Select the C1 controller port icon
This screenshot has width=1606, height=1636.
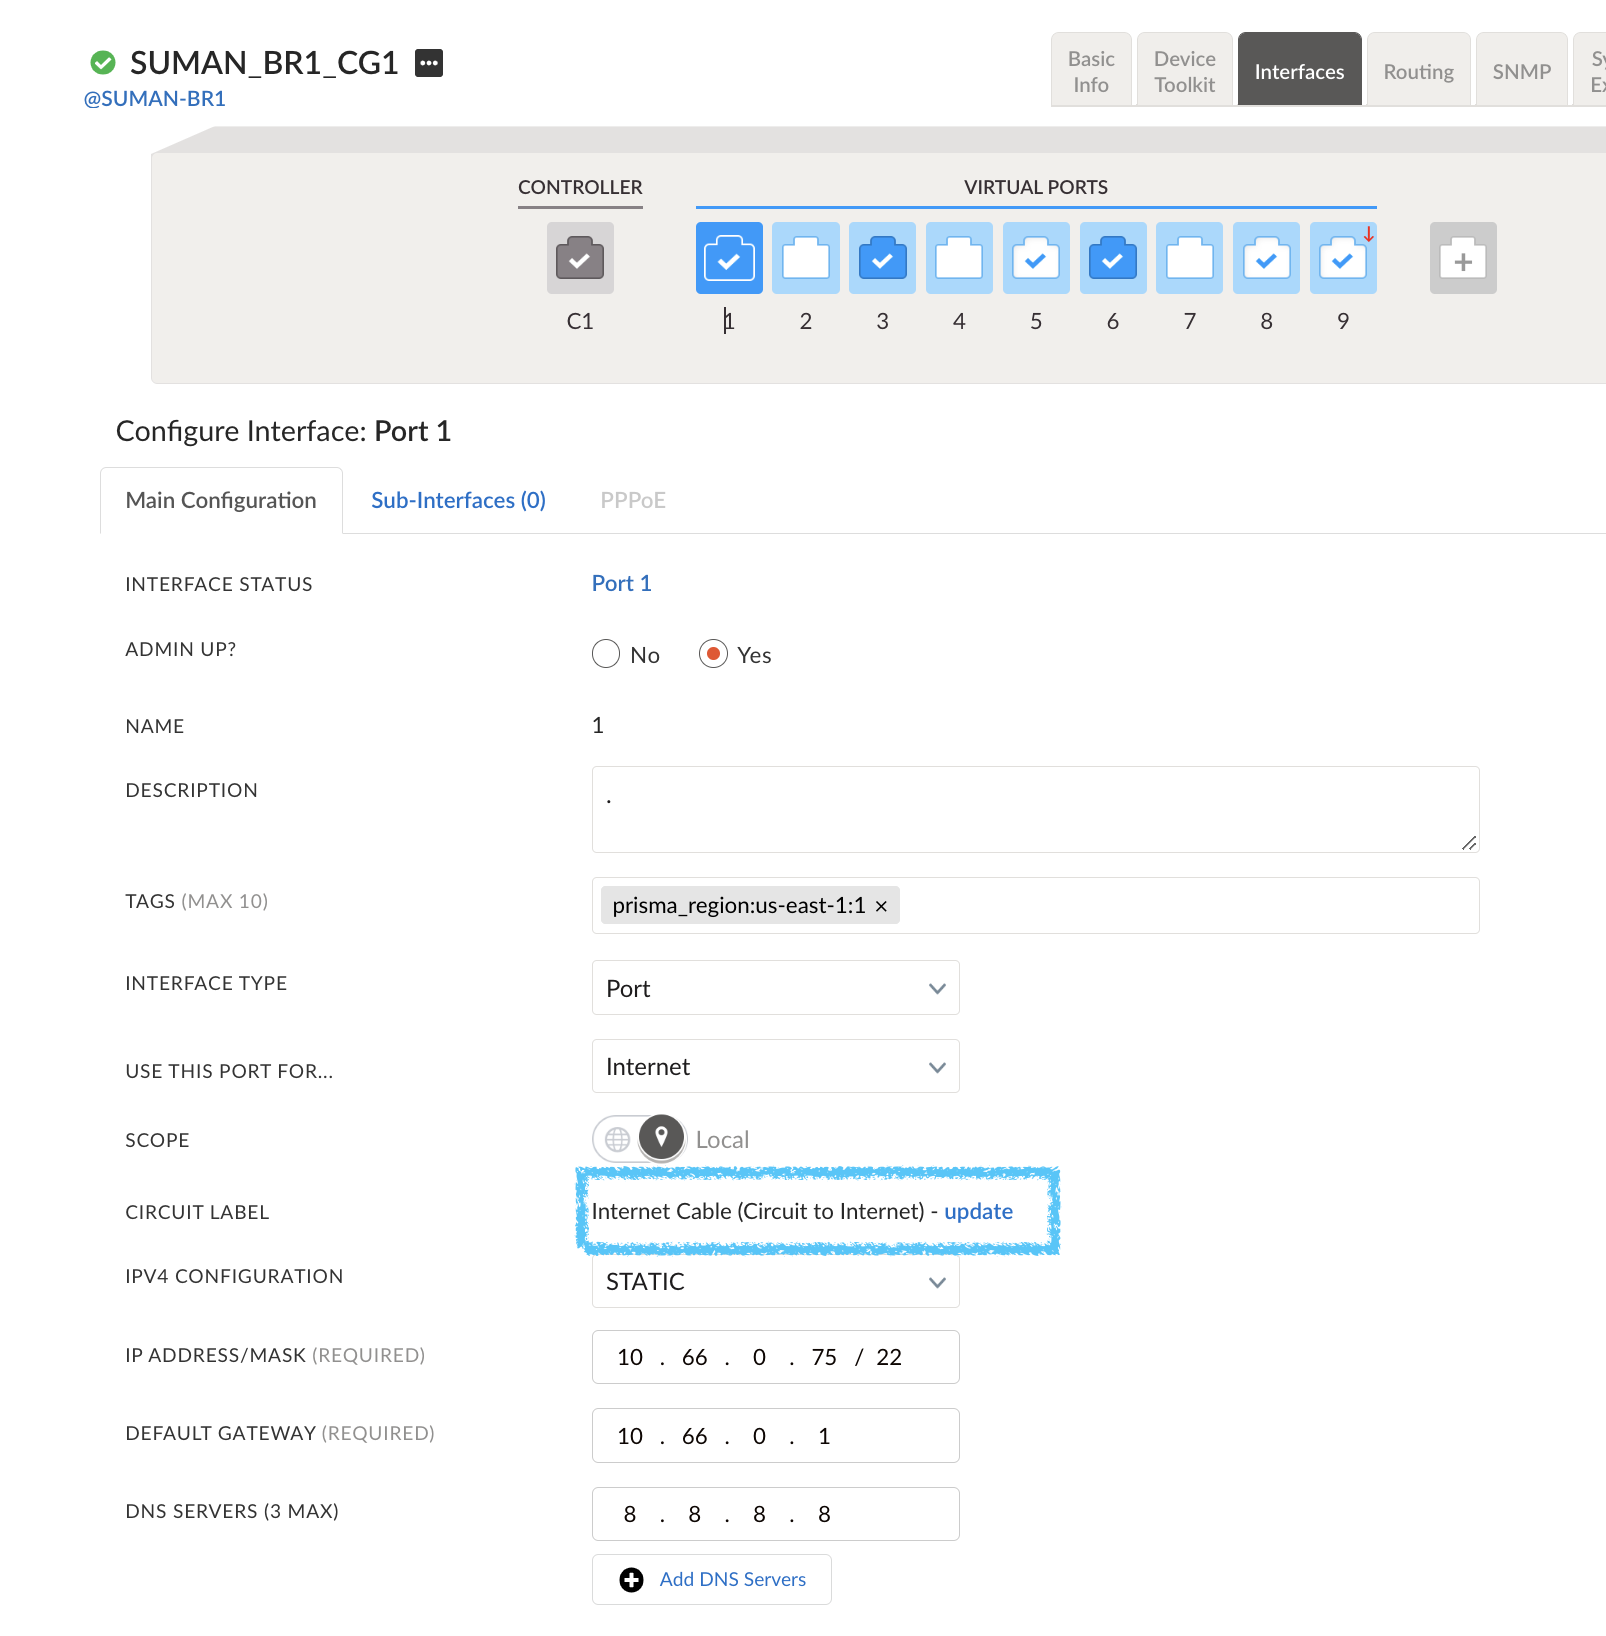[x=580, y=258]
